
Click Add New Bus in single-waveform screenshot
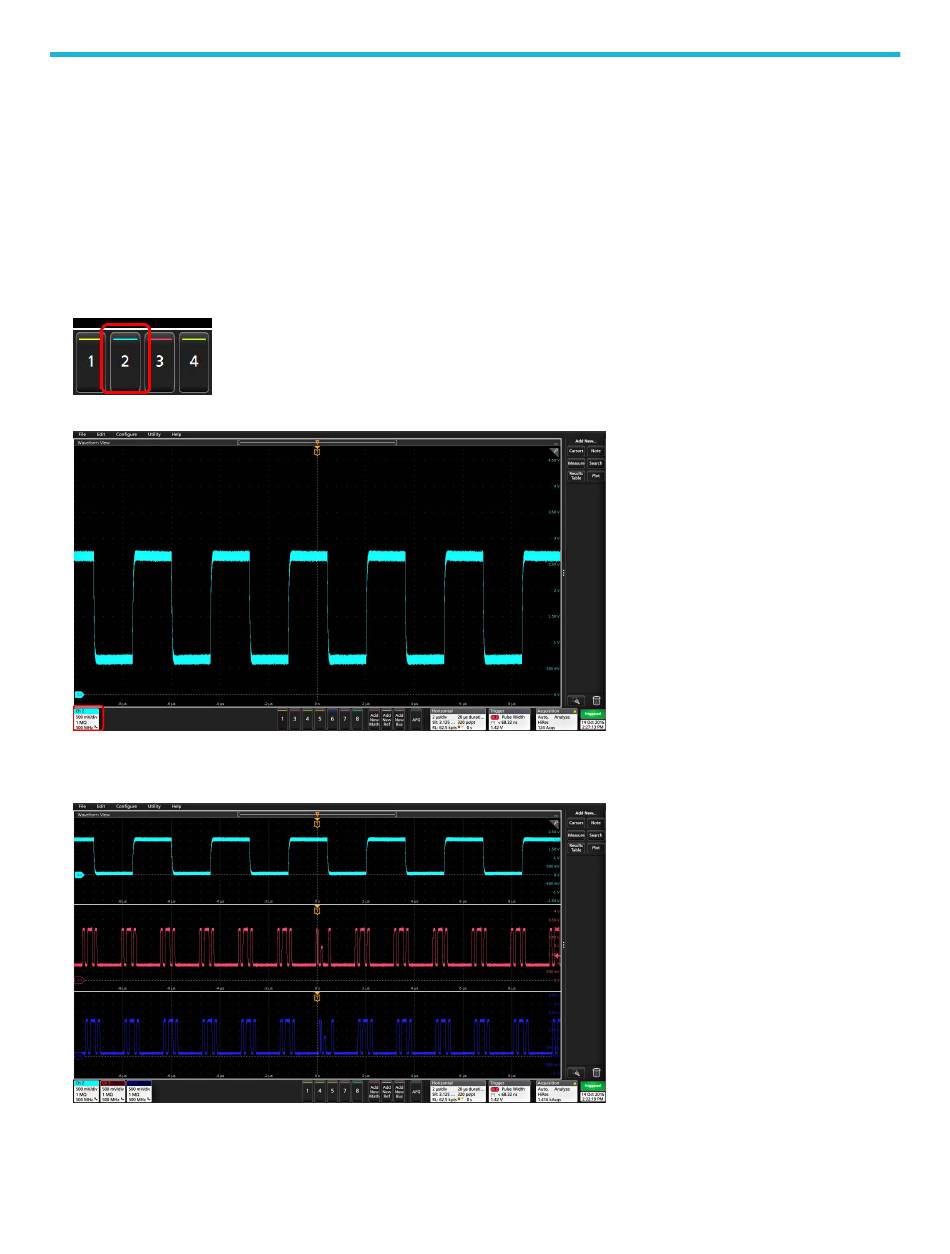(x=399, y=719)
